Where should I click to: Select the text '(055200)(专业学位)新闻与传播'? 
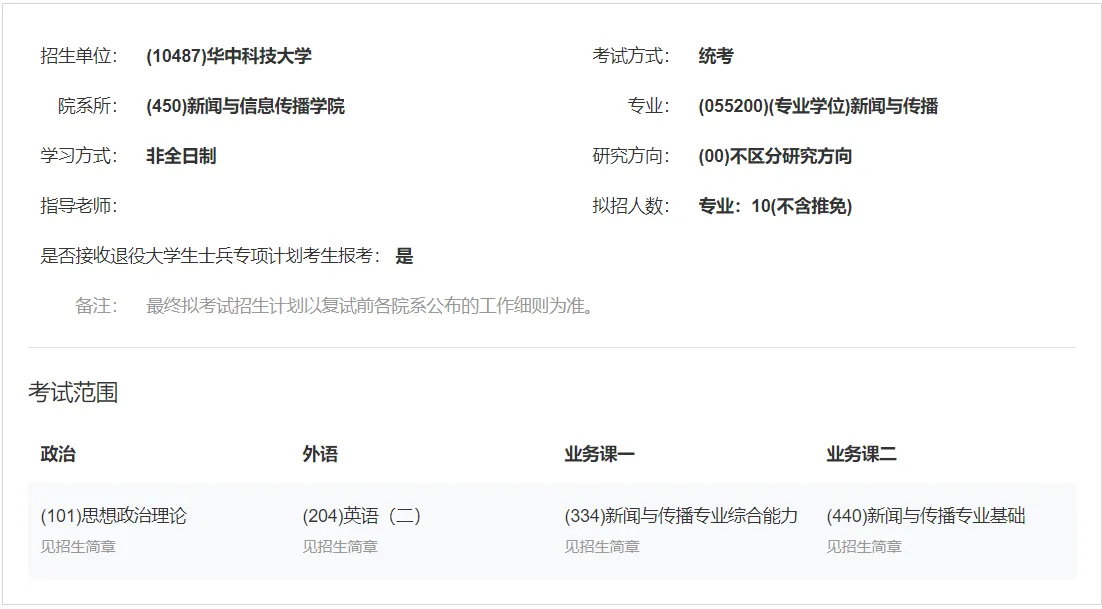coord(818,106)
